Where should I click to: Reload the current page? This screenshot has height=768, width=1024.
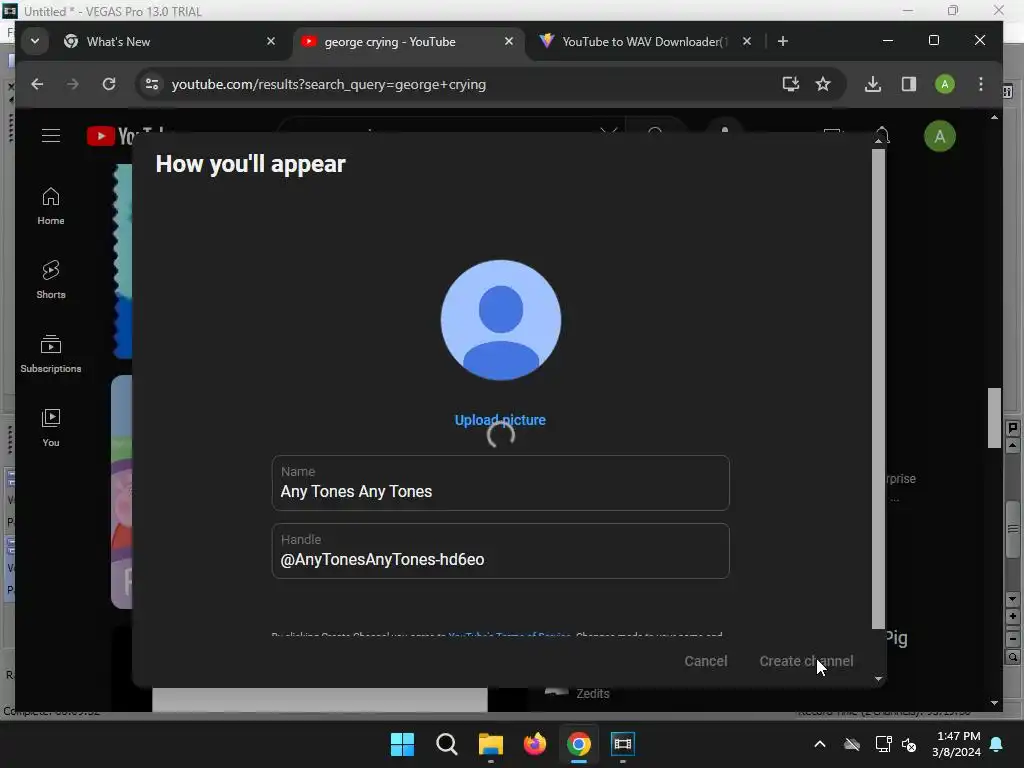click(109, 84)
